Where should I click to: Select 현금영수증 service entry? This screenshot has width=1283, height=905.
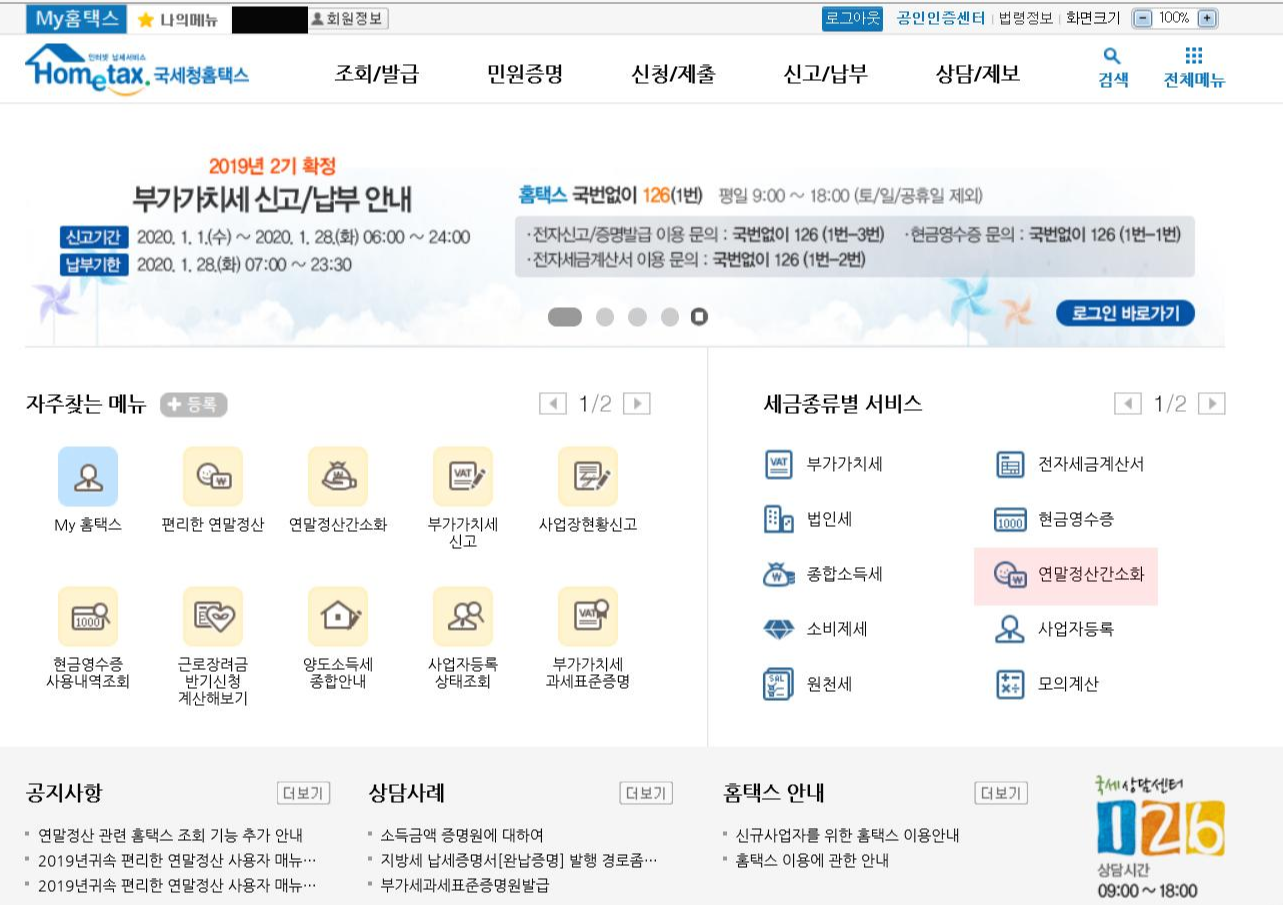1054,519
